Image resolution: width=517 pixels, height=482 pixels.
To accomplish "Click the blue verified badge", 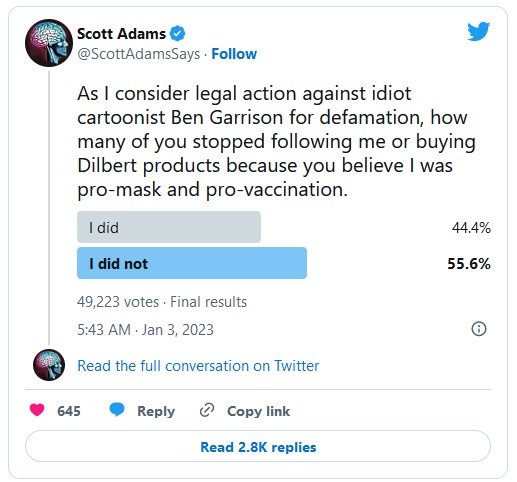I will [x=177, y=33].
